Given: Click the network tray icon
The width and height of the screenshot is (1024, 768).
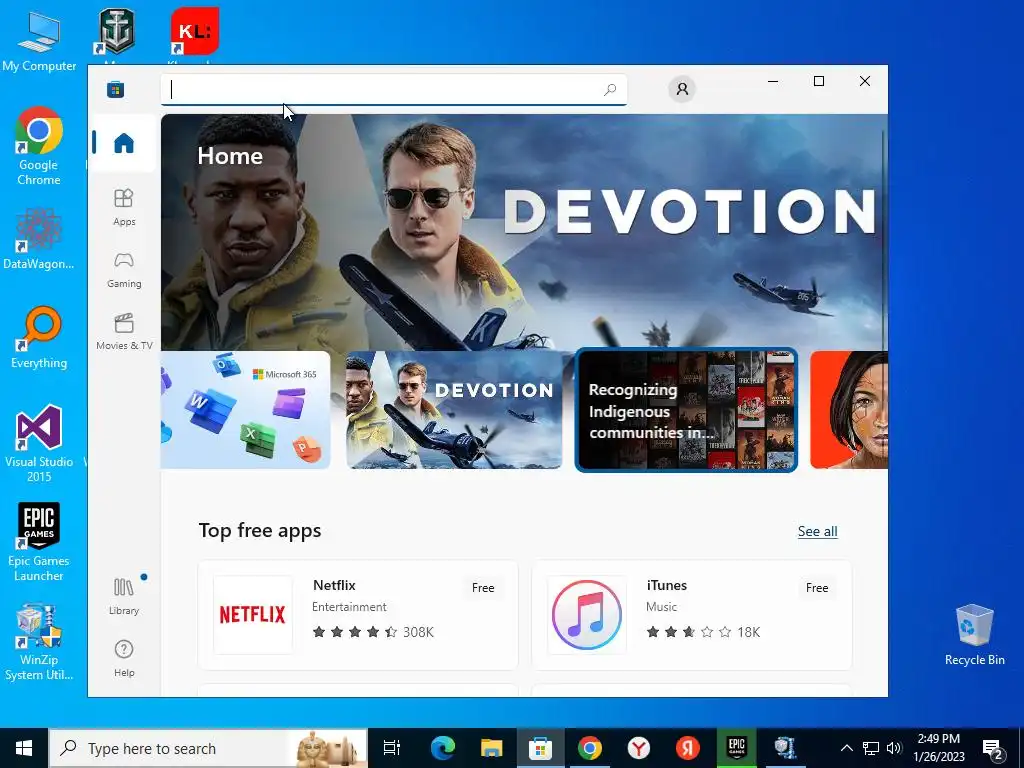Looking at the screenshot, I should pos(871,748).
